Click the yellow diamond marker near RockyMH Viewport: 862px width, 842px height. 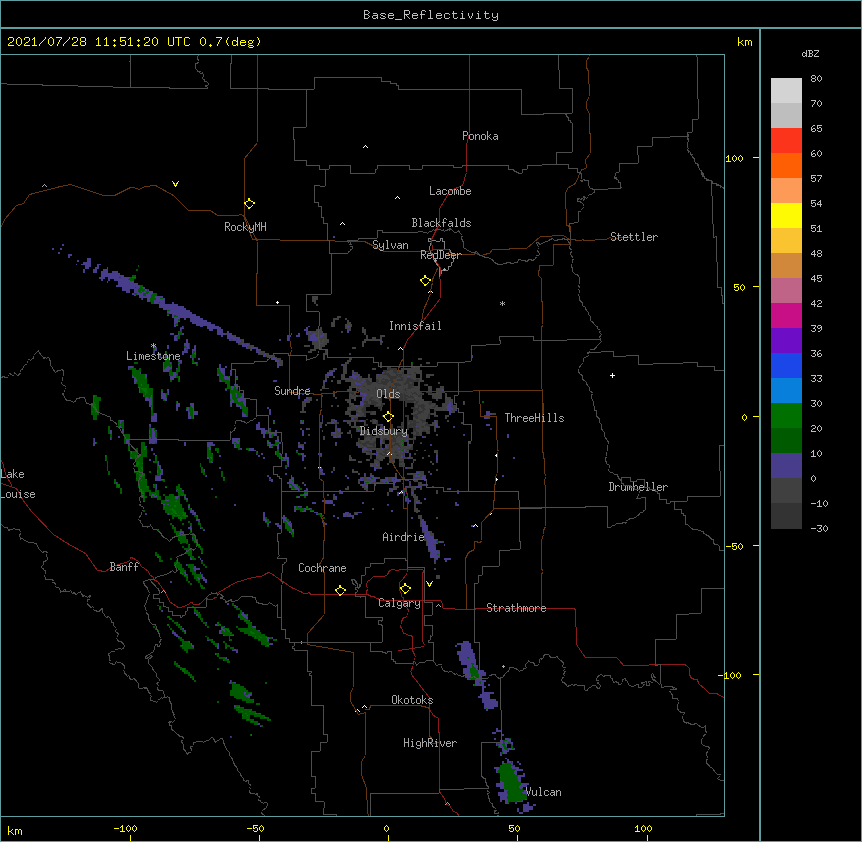coord(250,204)
